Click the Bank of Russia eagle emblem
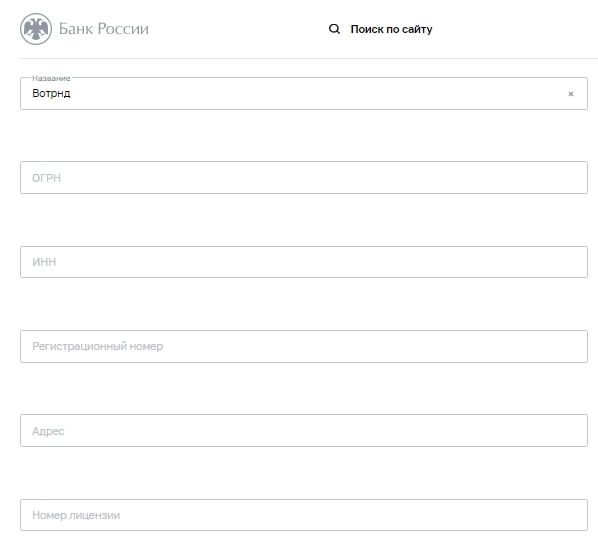 click(x=36, y=29)
